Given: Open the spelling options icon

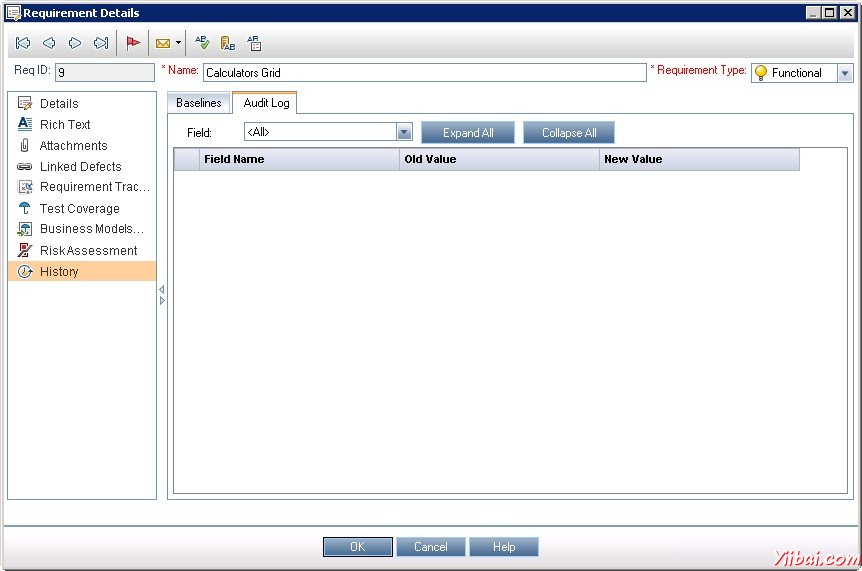Looking at the screenshot, I should 254,43.
